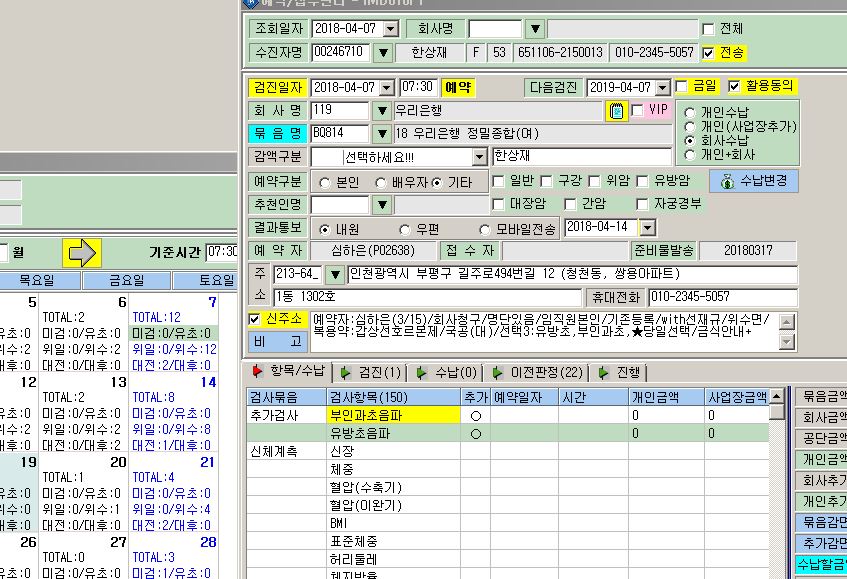Select Saturday the 14th in calendar
Screen dimensions: 847x579
pyautogui.click(x=208, y=382)
